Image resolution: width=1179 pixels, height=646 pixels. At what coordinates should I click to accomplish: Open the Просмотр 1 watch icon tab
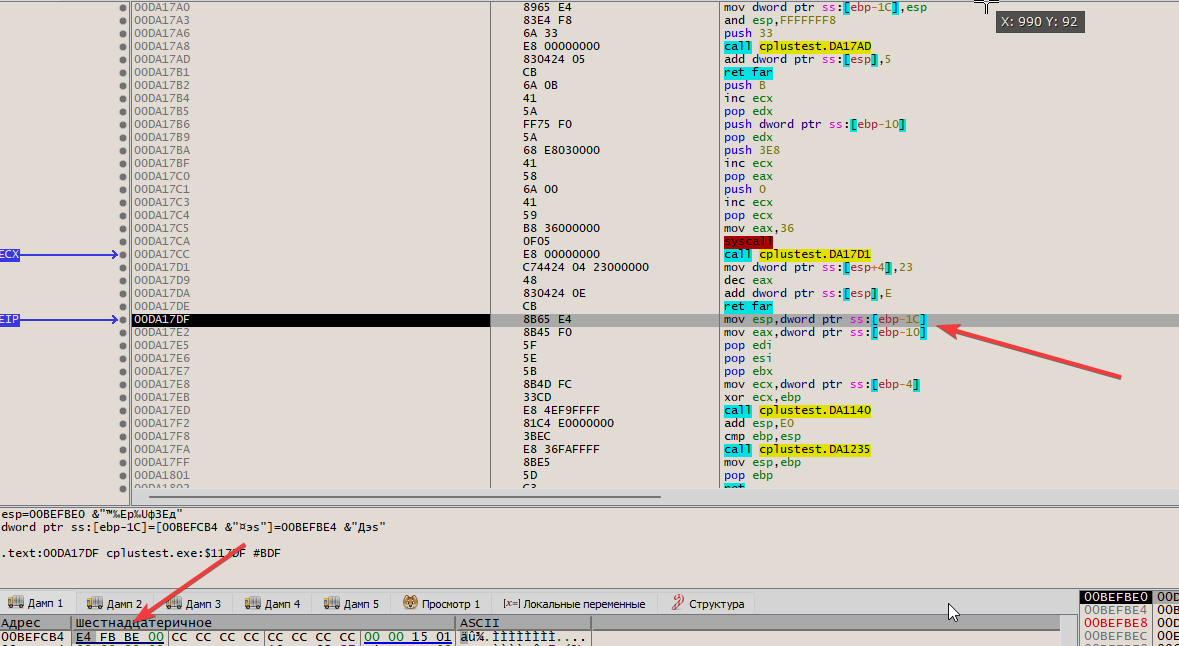pos(441,604)
